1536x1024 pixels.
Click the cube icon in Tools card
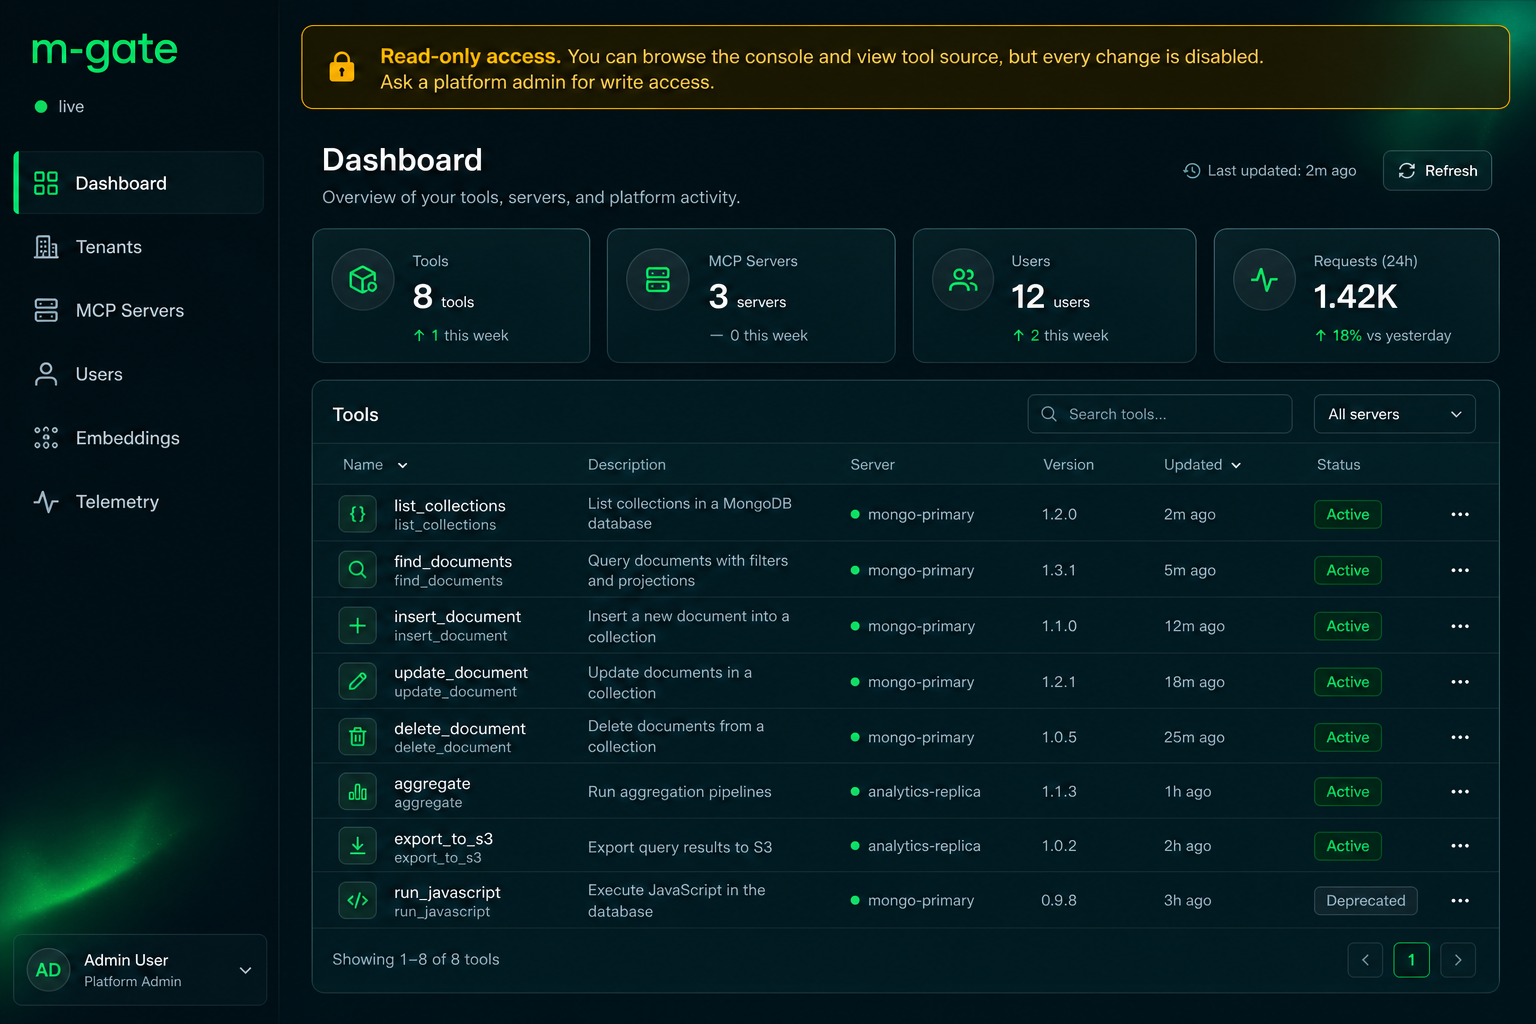point(363,280)
